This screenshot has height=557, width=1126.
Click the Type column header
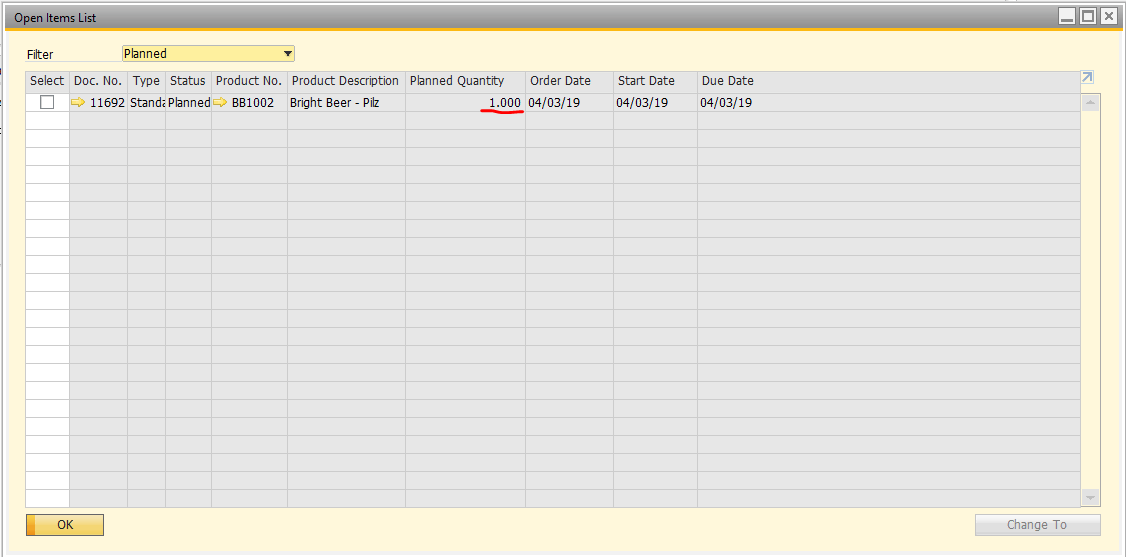[146, 81]
